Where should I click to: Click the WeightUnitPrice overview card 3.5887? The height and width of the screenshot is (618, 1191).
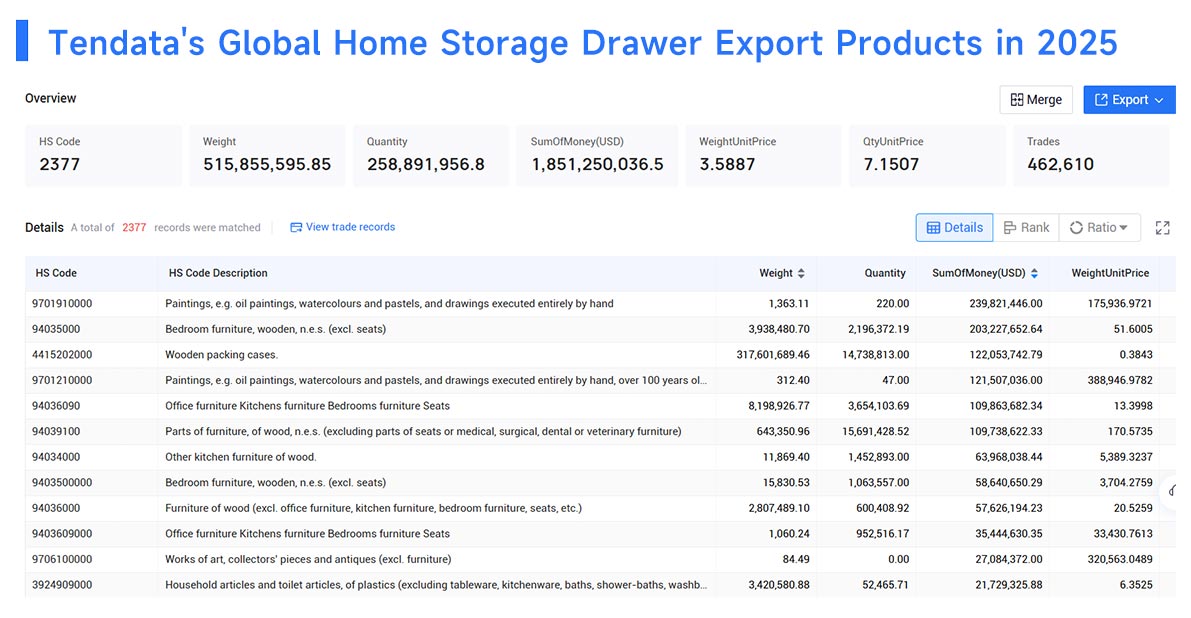pos(763,155)
